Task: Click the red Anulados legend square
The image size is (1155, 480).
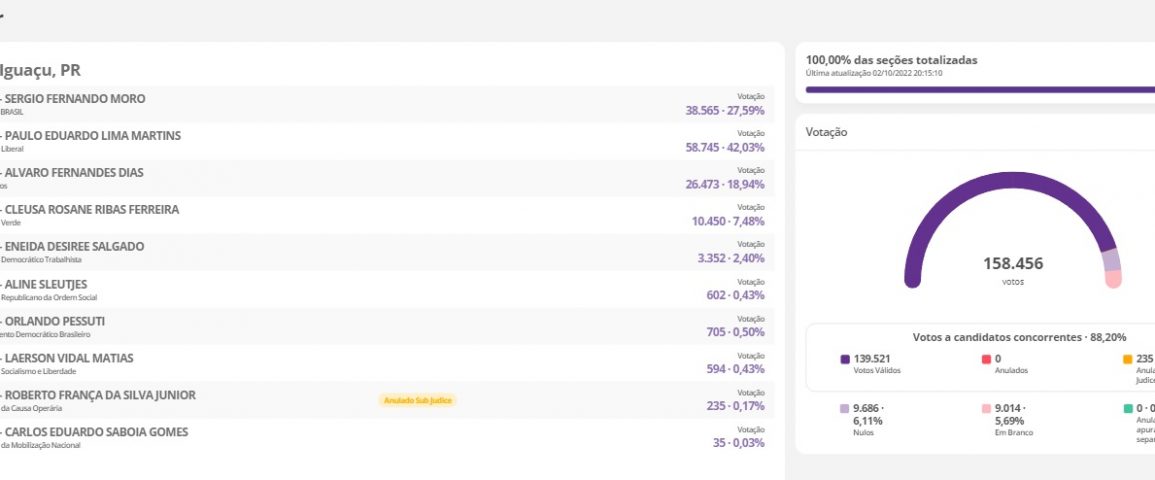Action: 986,359
